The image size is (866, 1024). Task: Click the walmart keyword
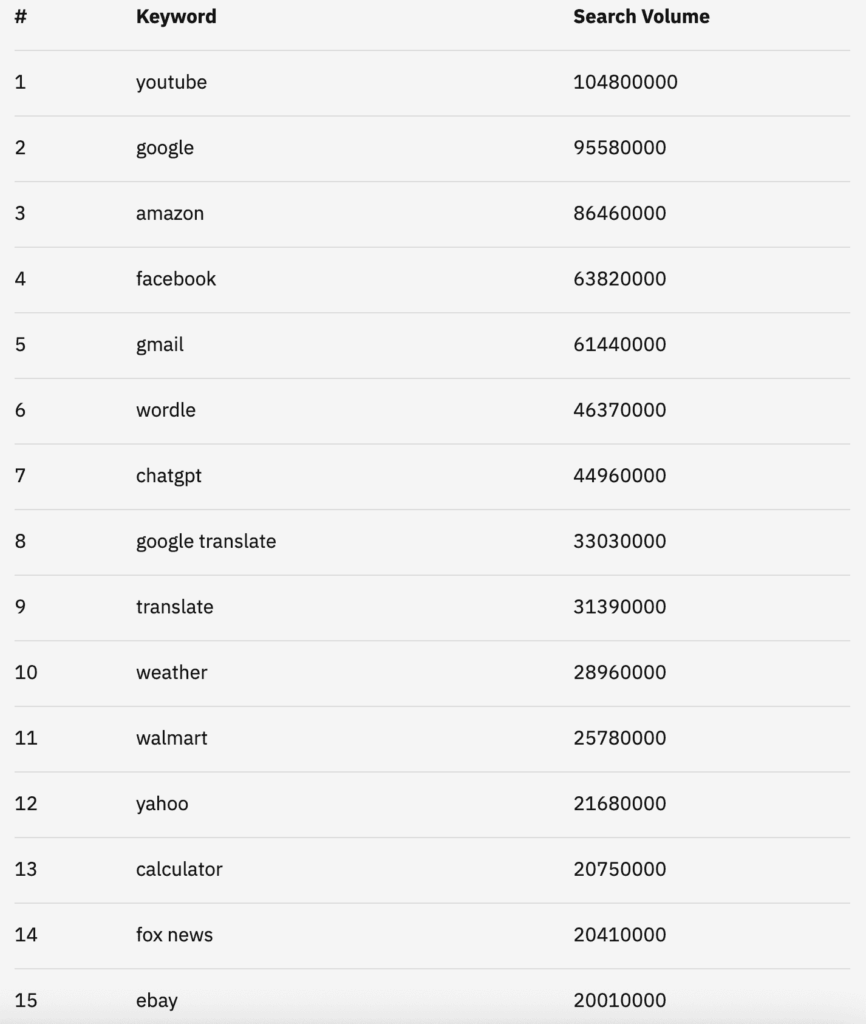[x=171, y=738]
